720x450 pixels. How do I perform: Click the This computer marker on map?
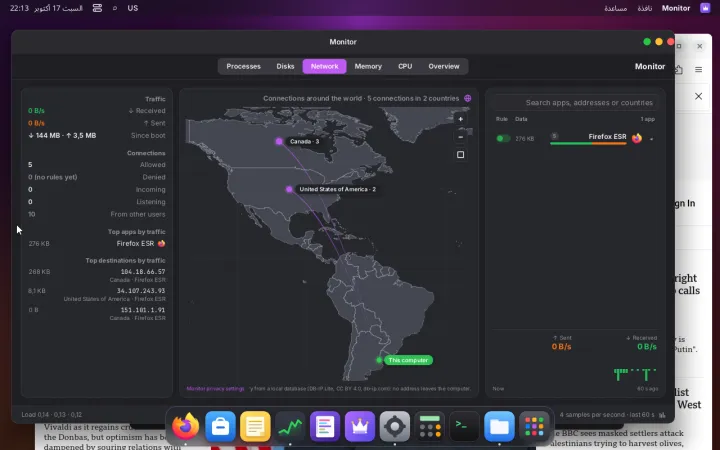pyautogui.click(x=379, y=360)
